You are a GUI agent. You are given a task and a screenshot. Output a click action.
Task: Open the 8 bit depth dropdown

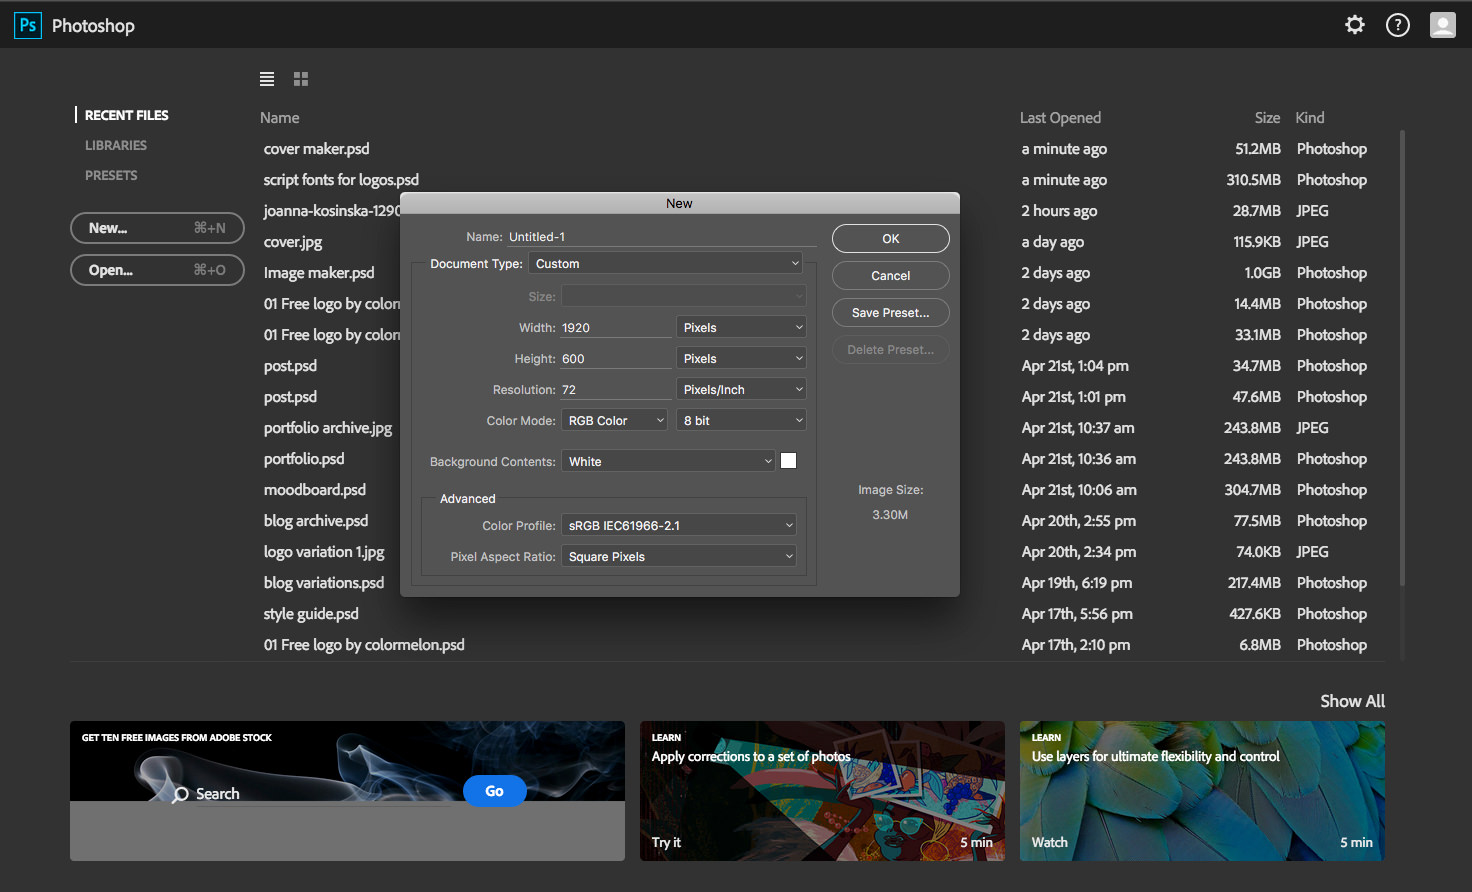coord(741,421)
